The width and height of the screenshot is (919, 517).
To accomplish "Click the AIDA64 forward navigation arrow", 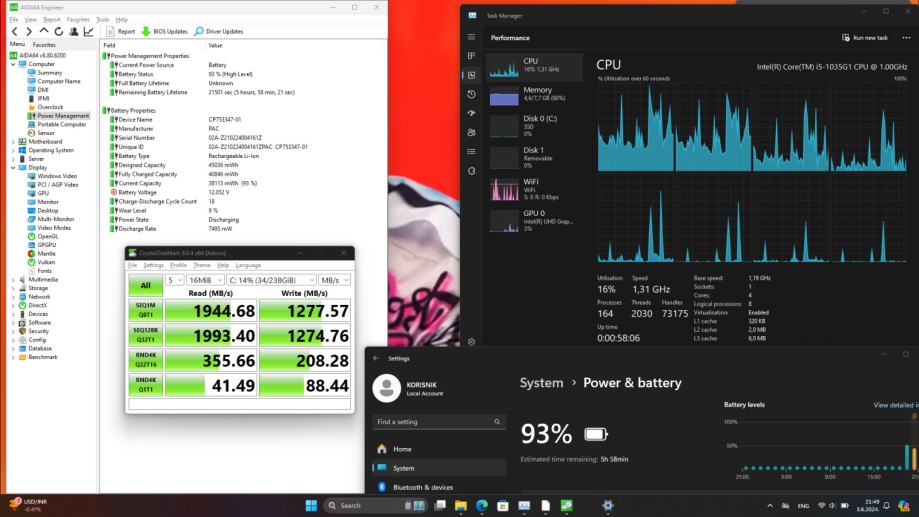I will 29,32.
